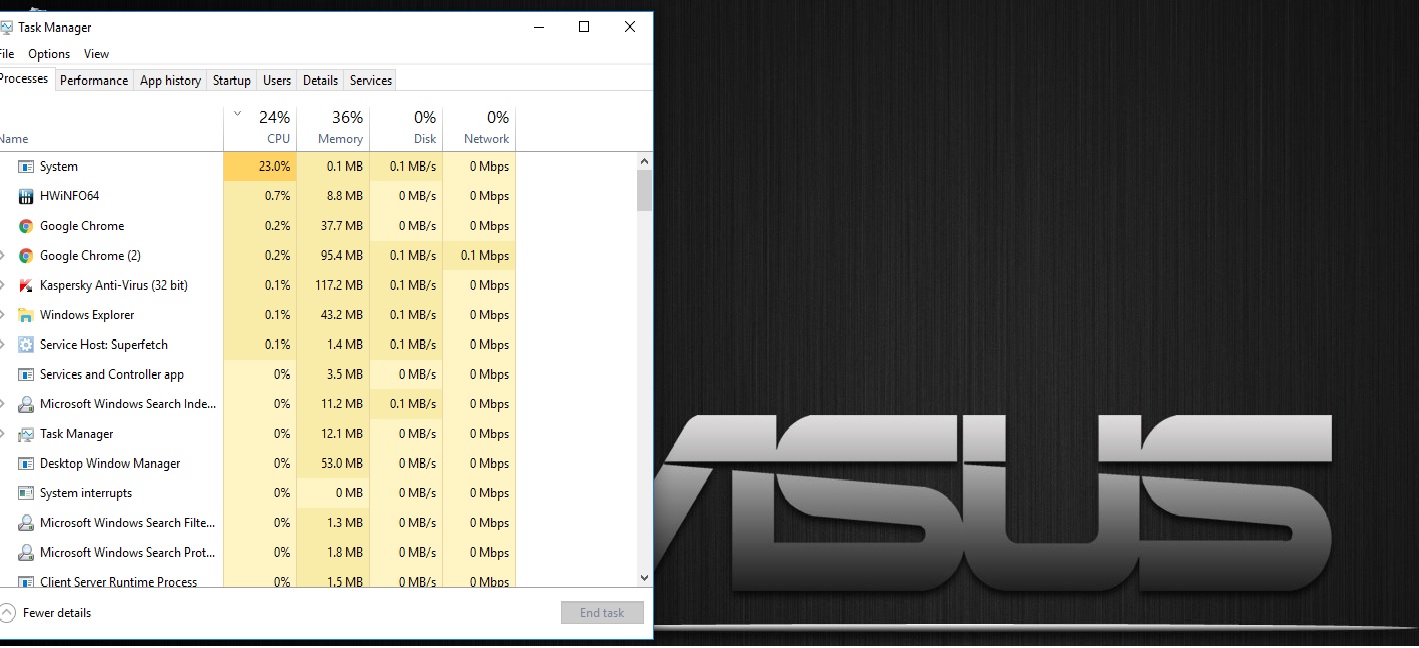The image size is (1419, 648).
Task: Sort by the Network column header
Action: pos(480,128)
